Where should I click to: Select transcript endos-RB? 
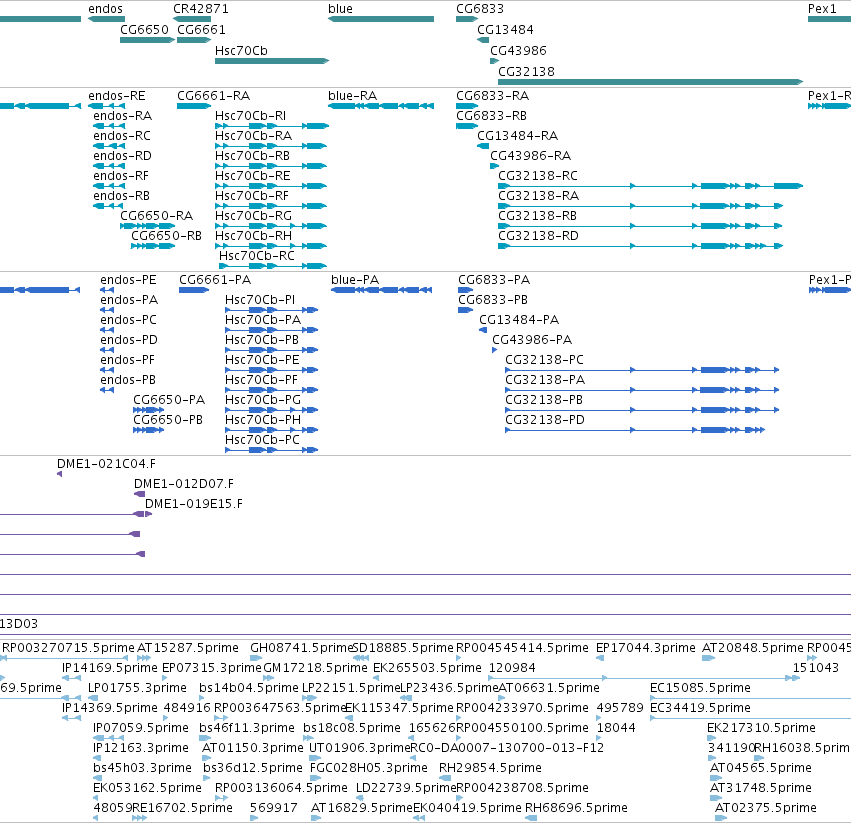point(122,195)
